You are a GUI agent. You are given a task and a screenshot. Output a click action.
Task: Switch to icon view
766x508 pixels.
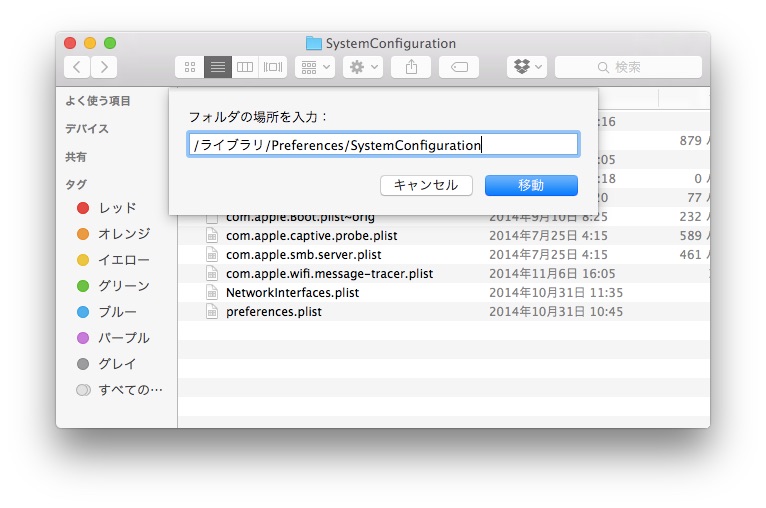[190, 67]
